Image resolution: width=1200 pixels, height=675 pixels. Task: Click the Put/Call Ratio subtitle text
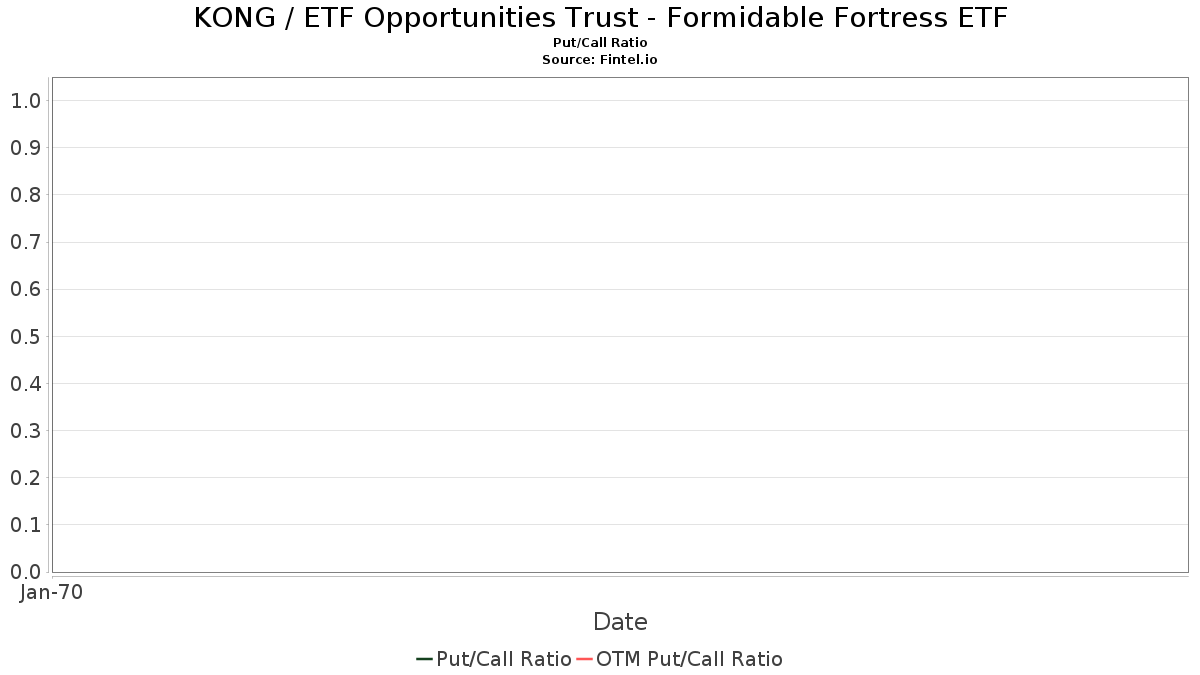pyautogui.click(x=600, y=43)
